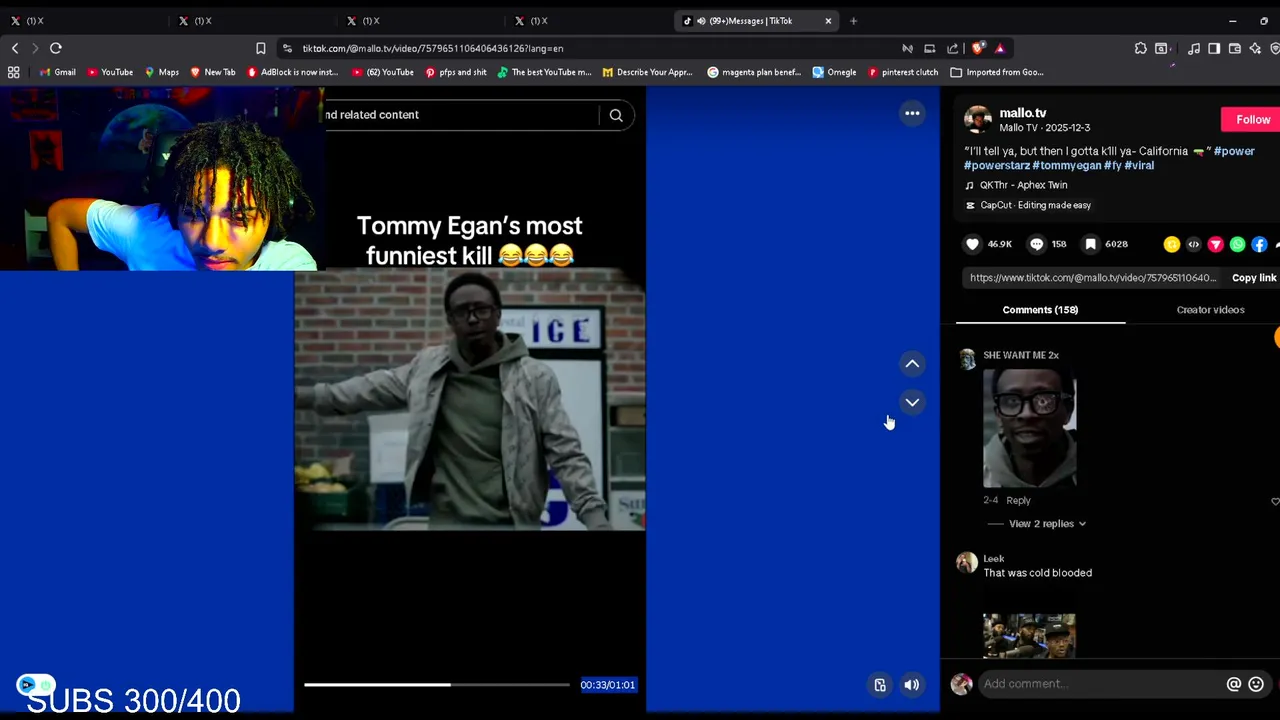Screen dimensions: 1280x720
Task: Reload the page
Action: coord(56,48)
